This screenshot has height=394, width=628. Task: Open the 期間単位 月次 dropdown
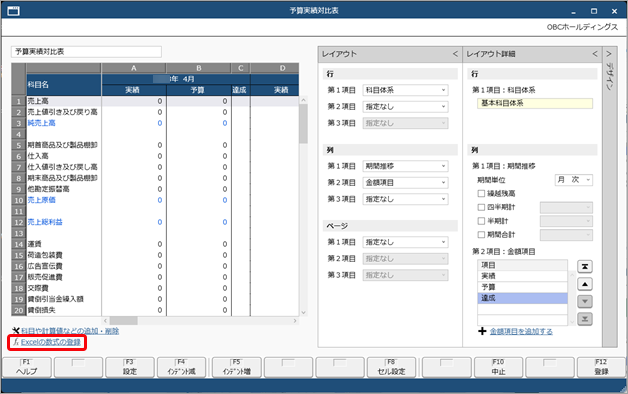click(x=574, y=180)
